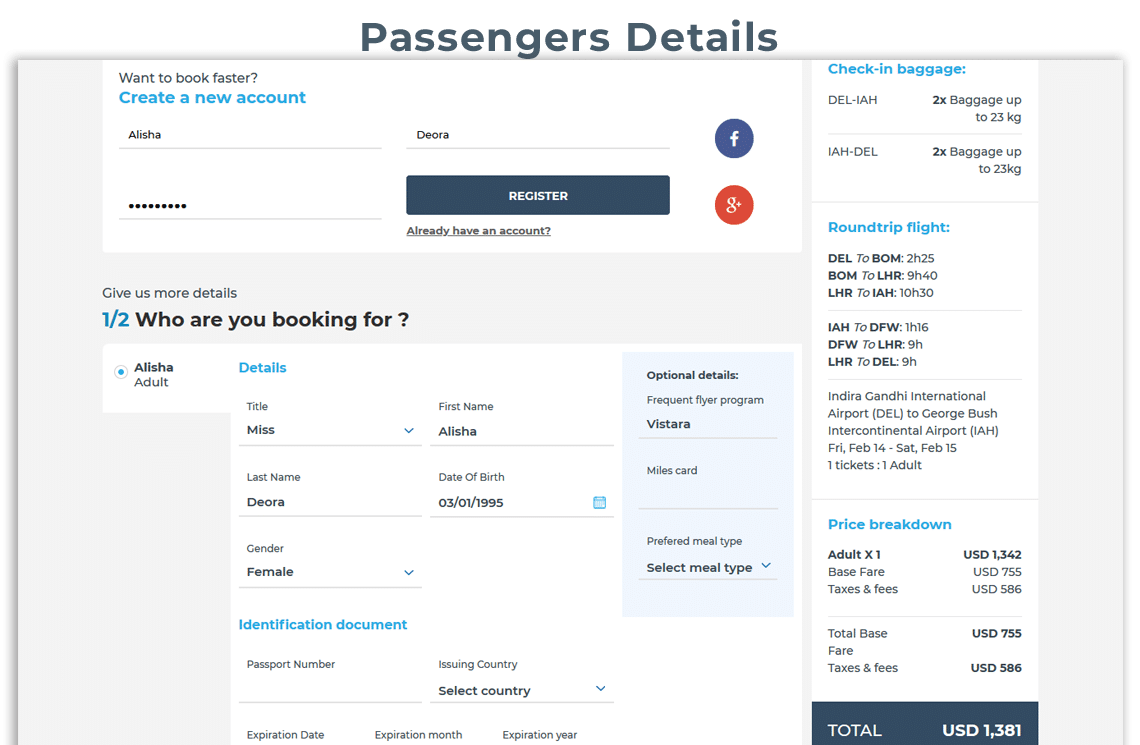
Task: Click the Miles card input field
Action: click(707, 495)
